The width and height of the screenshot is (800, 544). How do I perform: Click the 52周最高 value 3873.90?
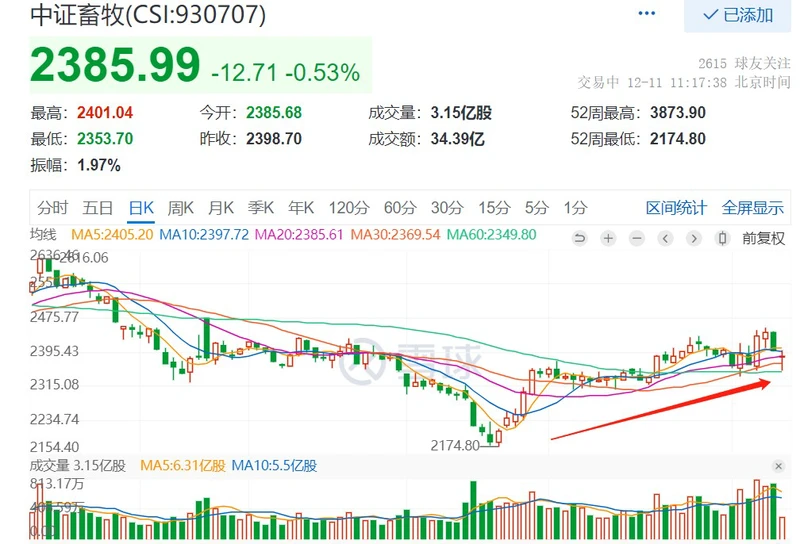(678, 113)
